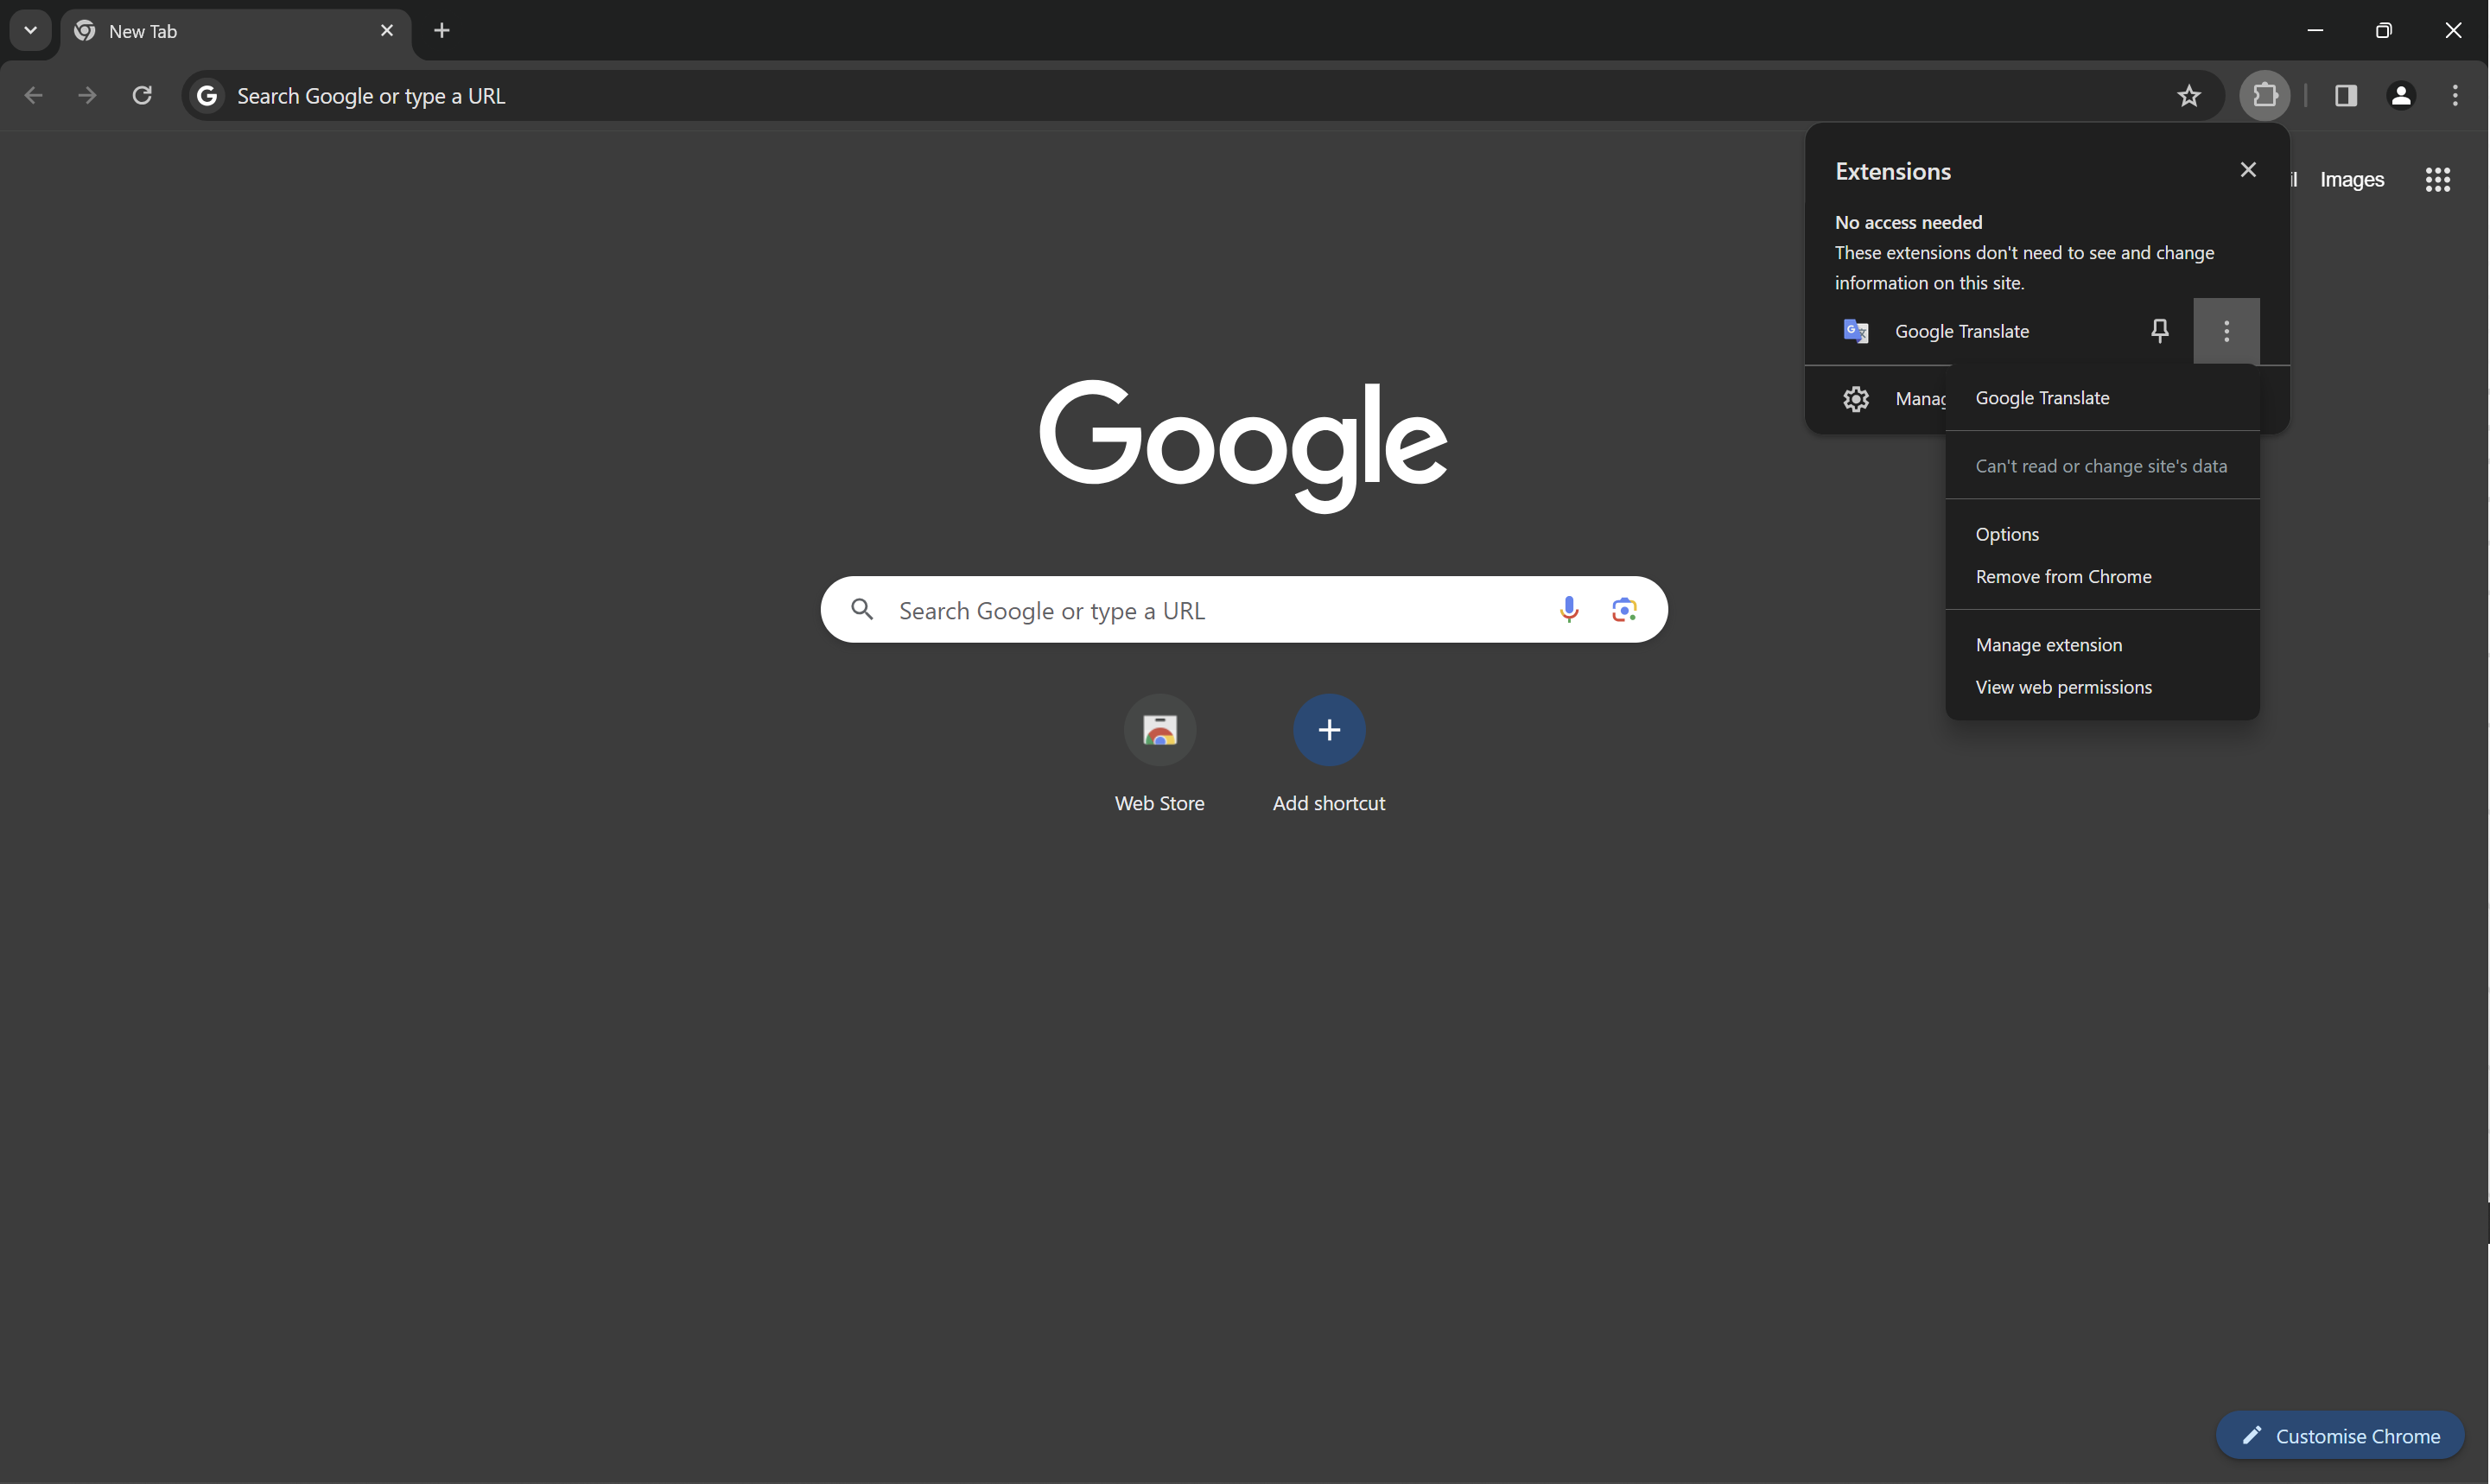Open the Google apps grid

point(2437,180)
